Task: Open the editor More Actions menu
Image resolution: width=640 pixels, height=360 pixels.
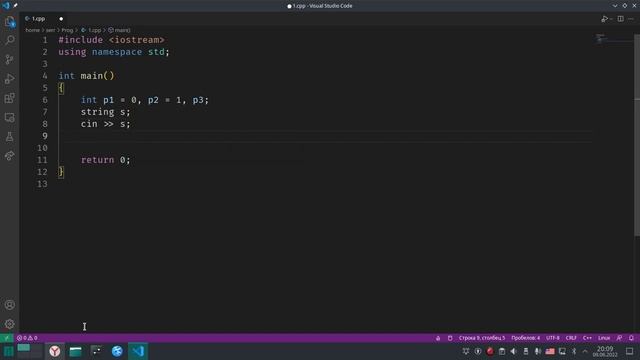Action: 631,19
